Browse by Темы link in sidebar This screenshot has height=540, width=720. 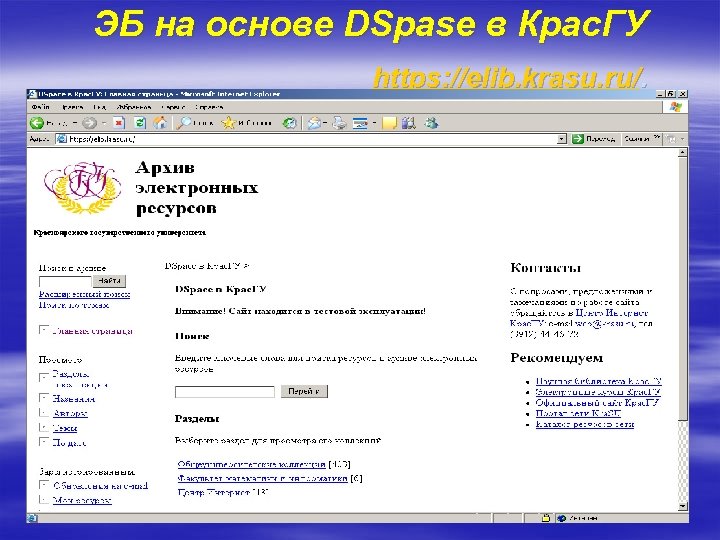point(65,428)
